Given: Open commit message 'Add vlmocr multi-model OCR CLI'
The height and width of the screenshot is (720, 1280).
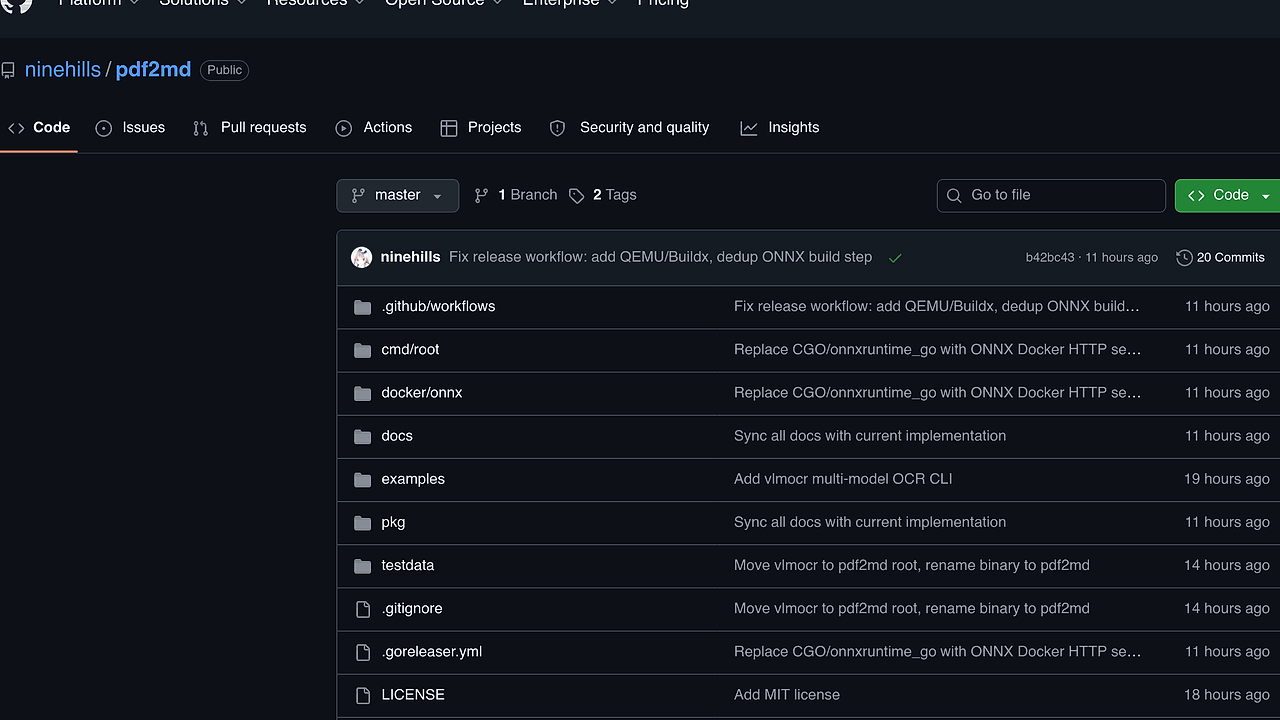Looking at the screenshot, I should [x=843, y=479].
